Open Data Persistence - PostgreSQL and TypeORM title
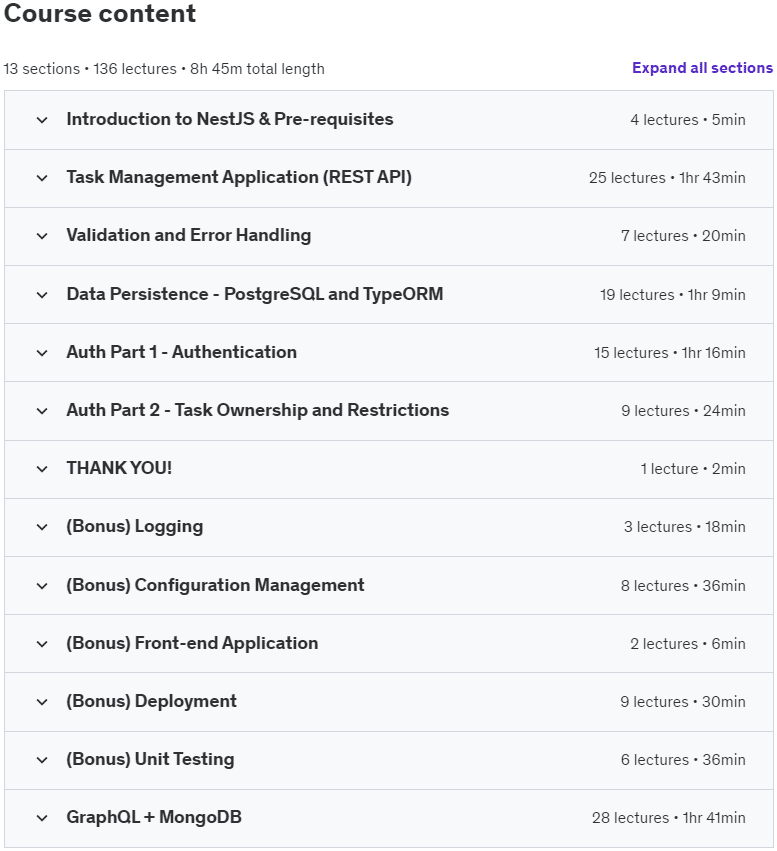777x851 pixels. click(254, 294)
